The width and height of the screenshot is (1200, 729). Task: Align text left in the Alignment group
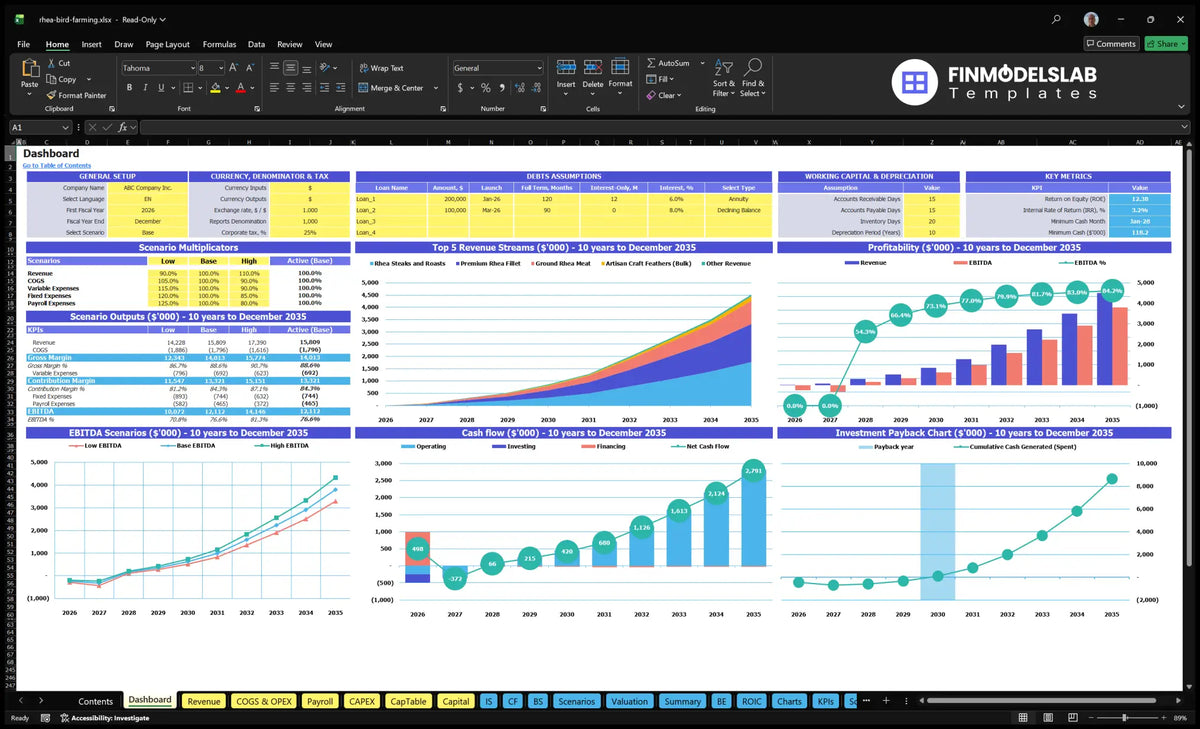(x=274, y=88)
